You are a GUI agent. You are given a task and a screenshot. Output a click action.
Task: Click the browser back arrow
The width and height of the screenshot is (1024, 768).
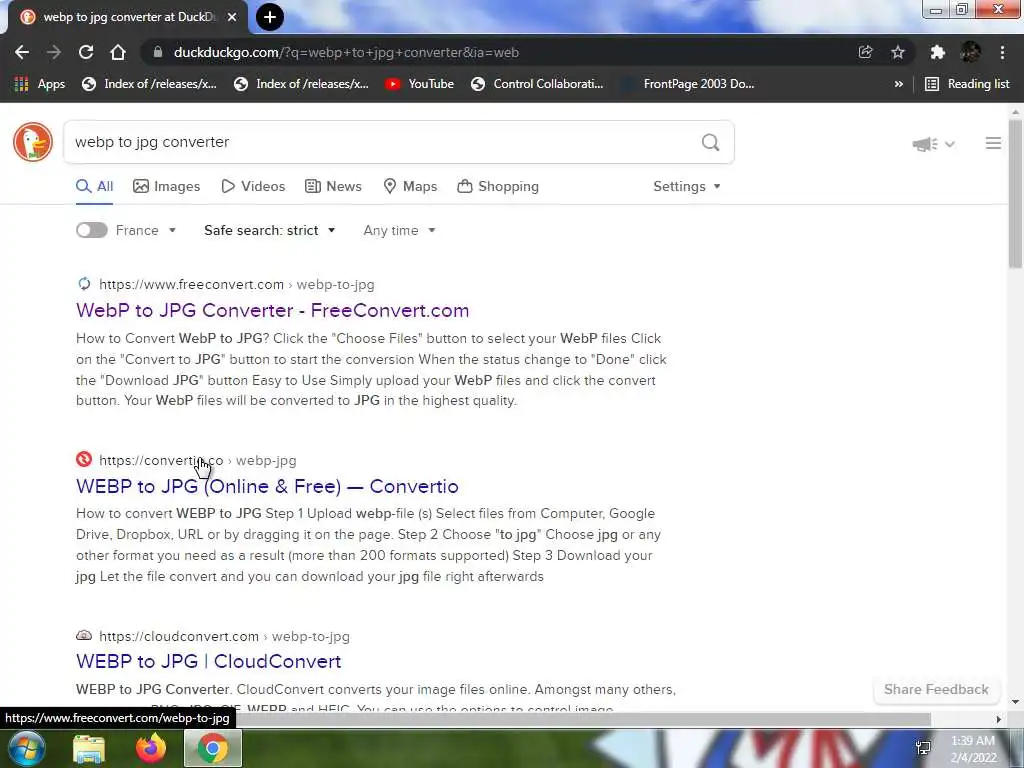coord(22,52)
